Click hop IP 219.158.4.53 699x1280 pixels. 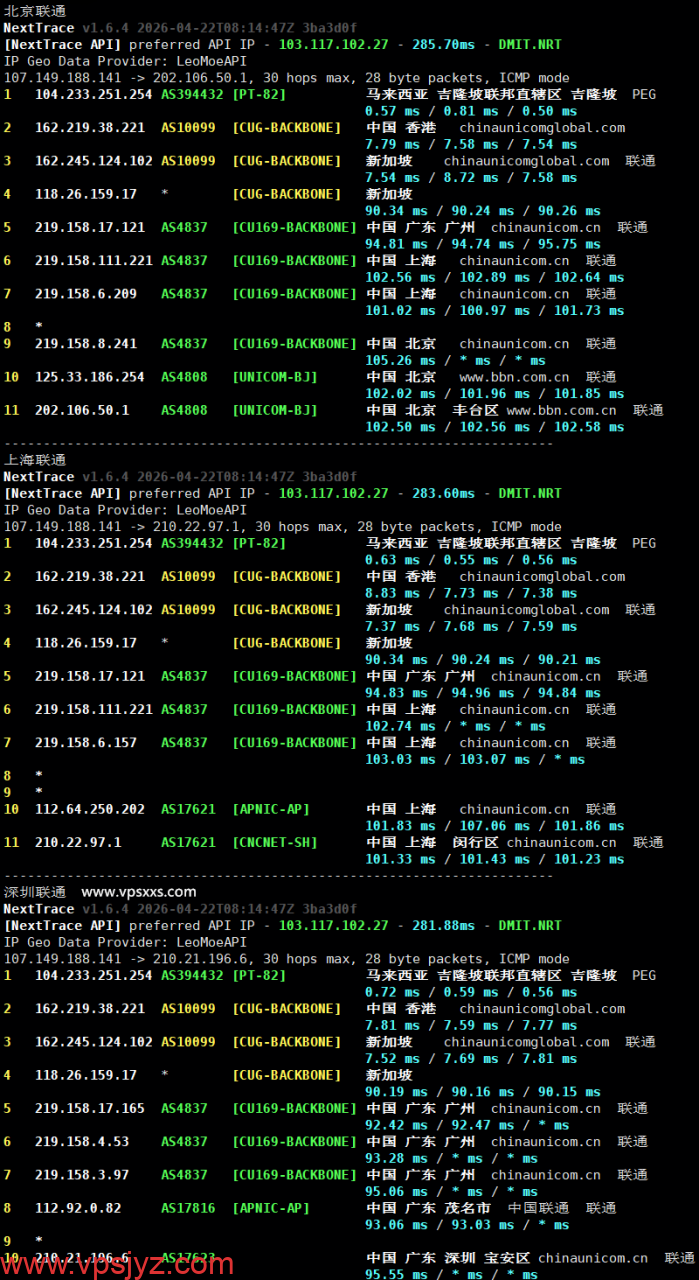click(x=82, y=1141)
